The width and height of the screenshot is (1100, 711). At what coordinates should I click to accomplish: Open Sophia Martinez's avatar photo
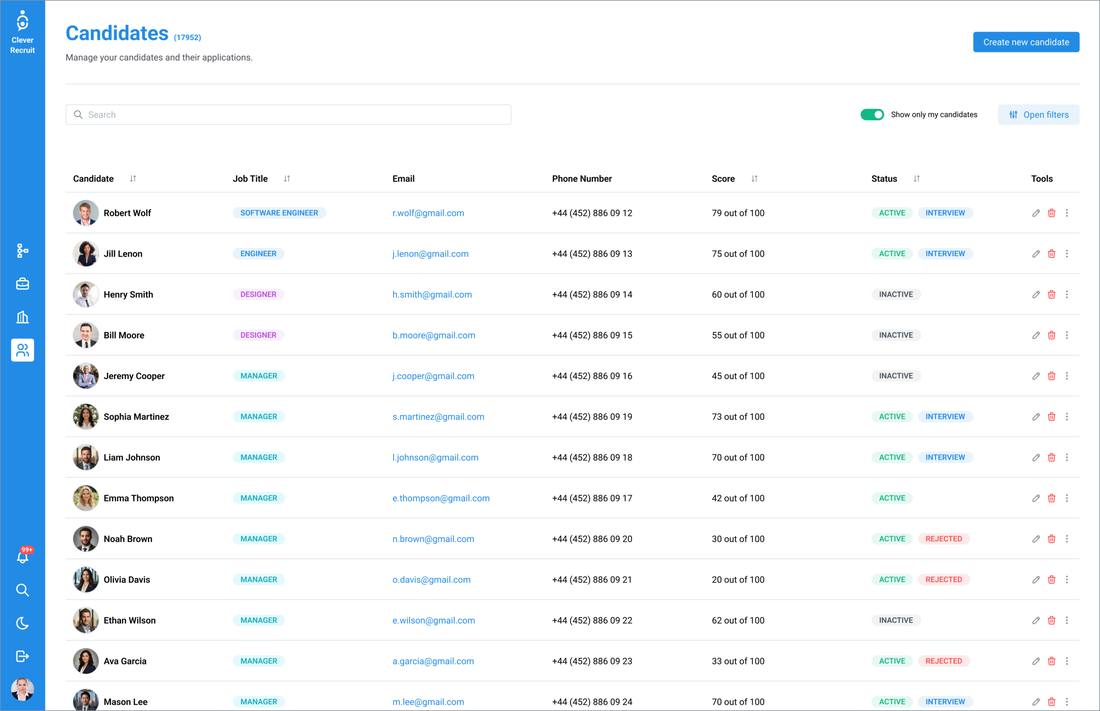86,417
